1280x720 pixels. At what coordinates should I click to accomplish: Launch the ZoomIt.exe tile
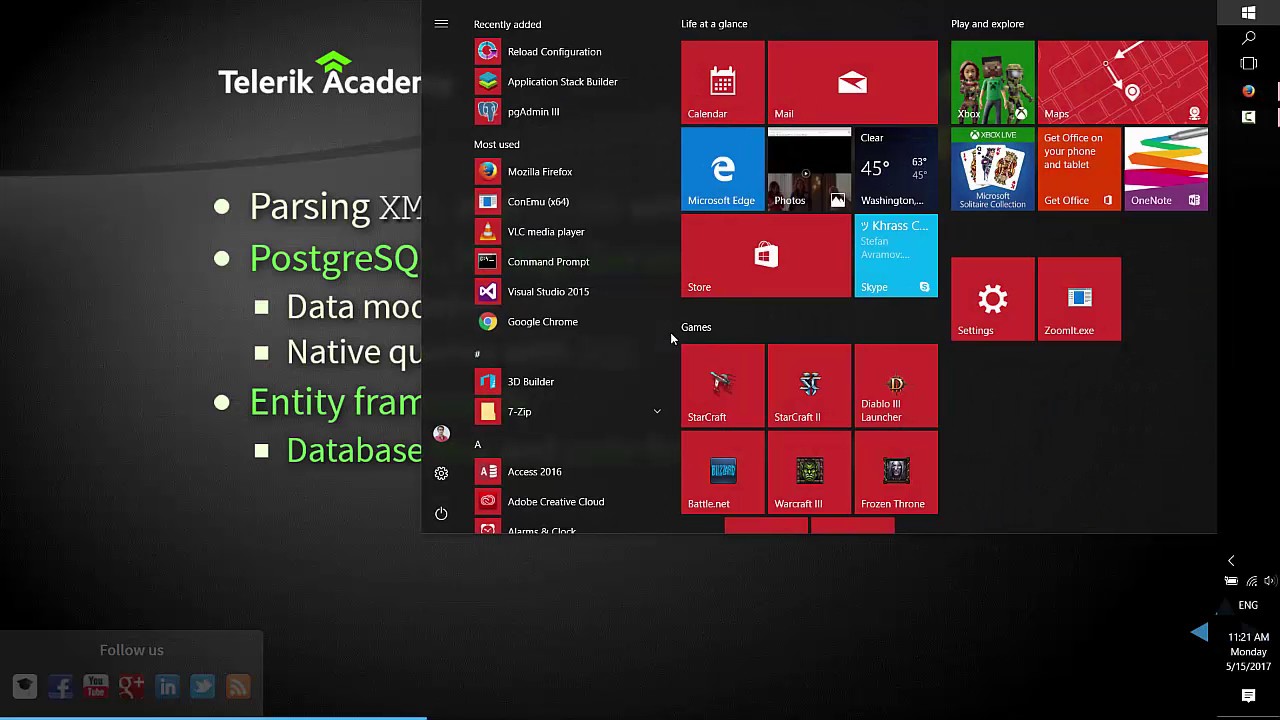click(1079, 299)
